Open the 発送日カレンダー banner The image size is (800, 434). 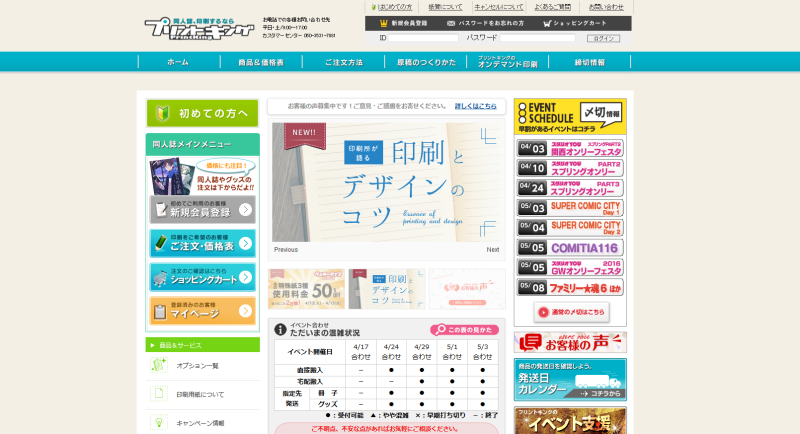tap(570, 380)
